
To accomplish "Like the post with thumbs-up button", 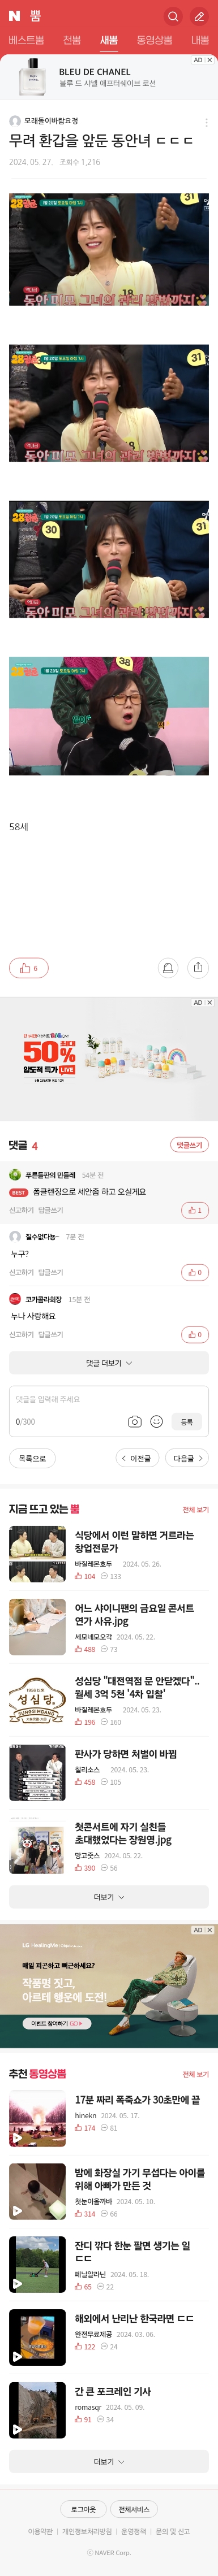I will tap(29, 968).
